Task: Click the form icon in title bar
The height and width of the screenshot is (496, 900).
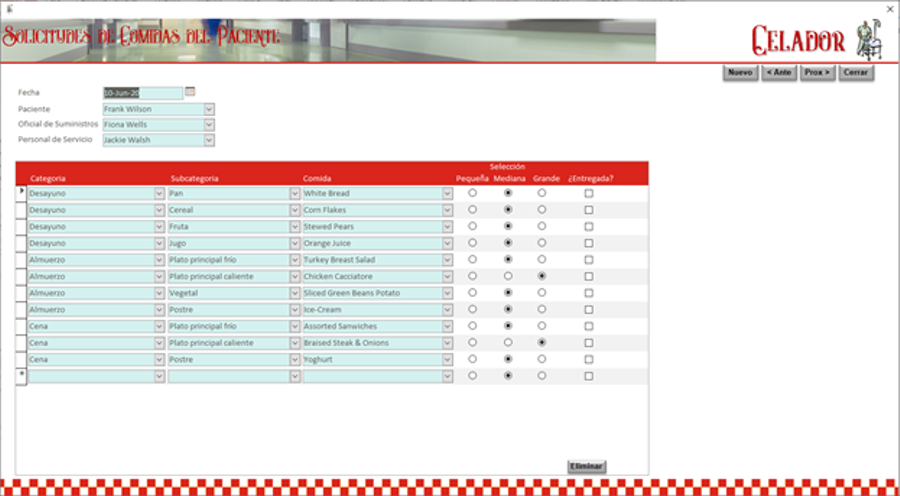Action: tap(9, 8)
